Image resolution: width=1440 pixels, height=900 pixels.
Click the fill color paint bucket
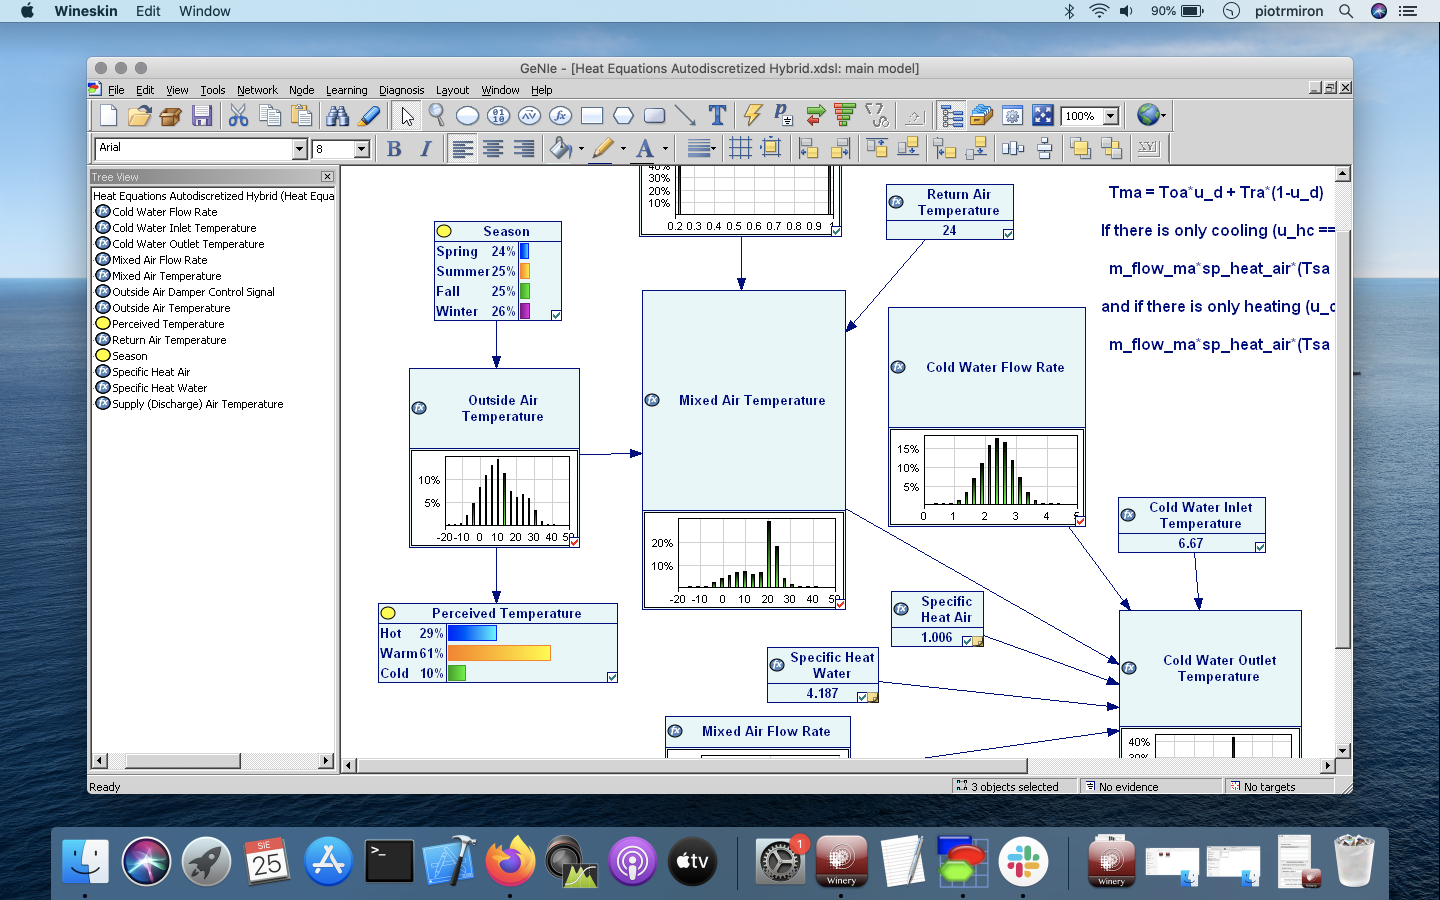pos(560,149)
